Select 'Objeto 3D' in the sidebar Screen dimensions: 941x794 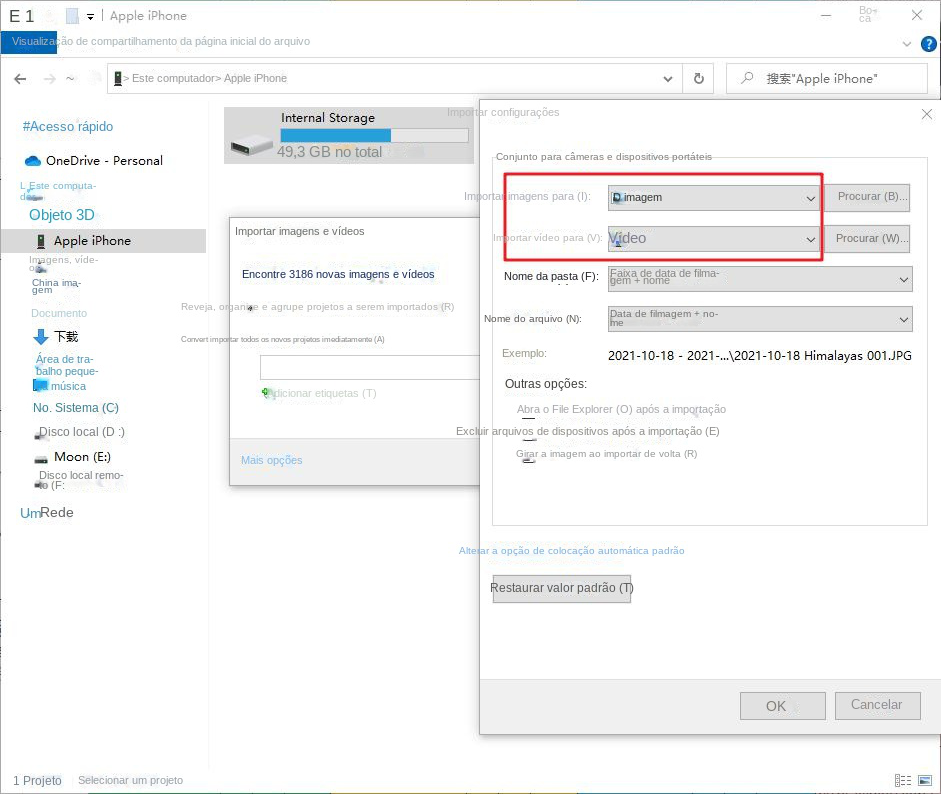[62, 215]
